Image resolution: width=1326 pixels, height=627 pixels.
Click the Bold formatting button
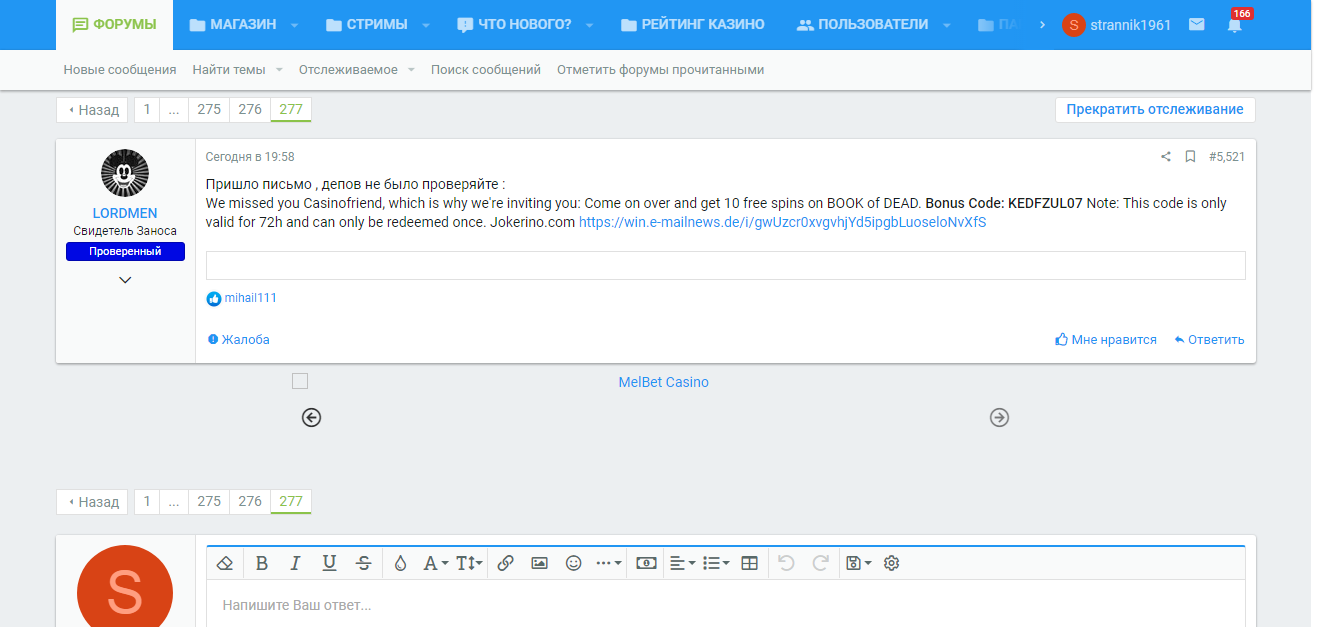click(262, 563)
